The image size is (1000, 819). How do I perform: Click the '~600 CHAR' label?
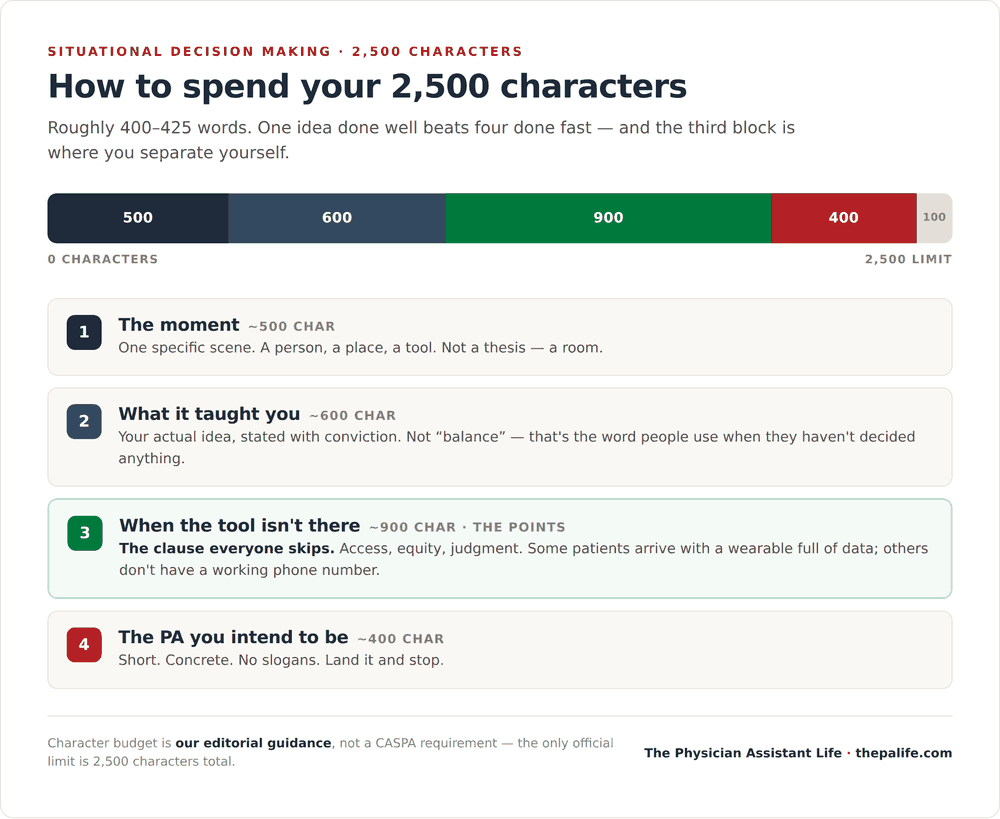[353, 416]
